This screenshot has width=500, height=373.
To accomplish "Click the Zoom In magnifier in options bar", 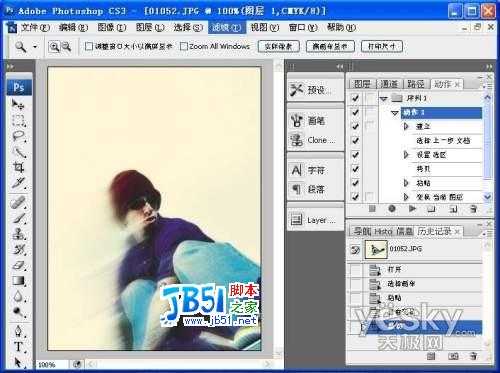I will tap(54, 47).
